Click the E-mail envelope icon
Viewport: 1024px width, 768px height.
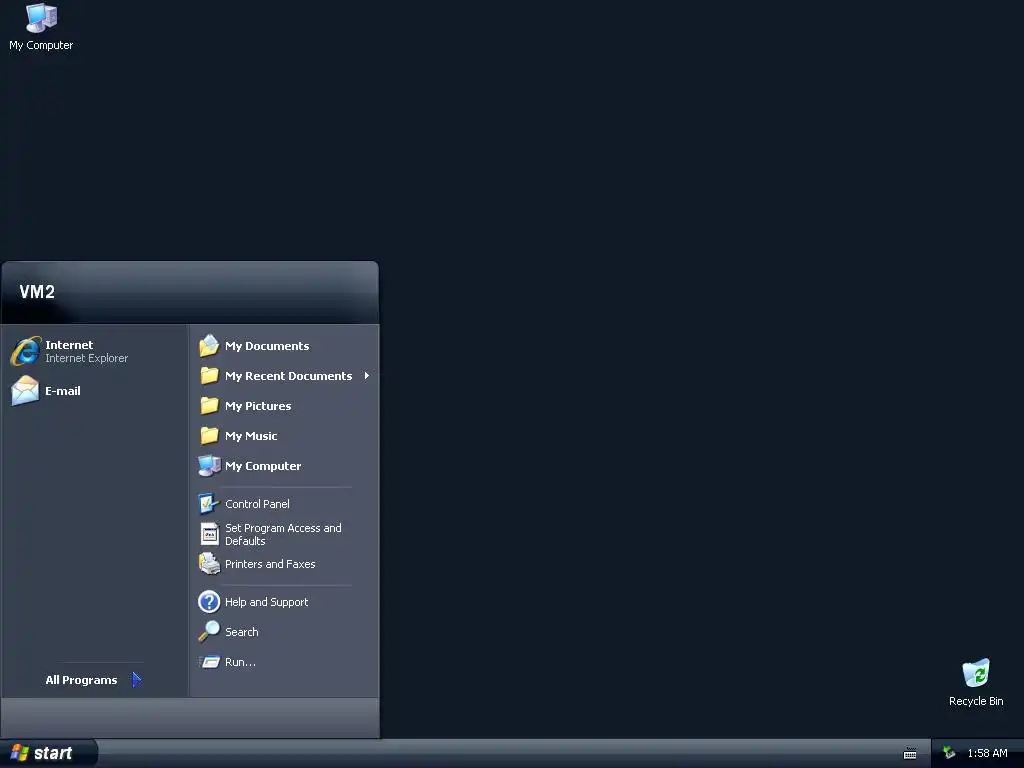(x=25, y=391)
